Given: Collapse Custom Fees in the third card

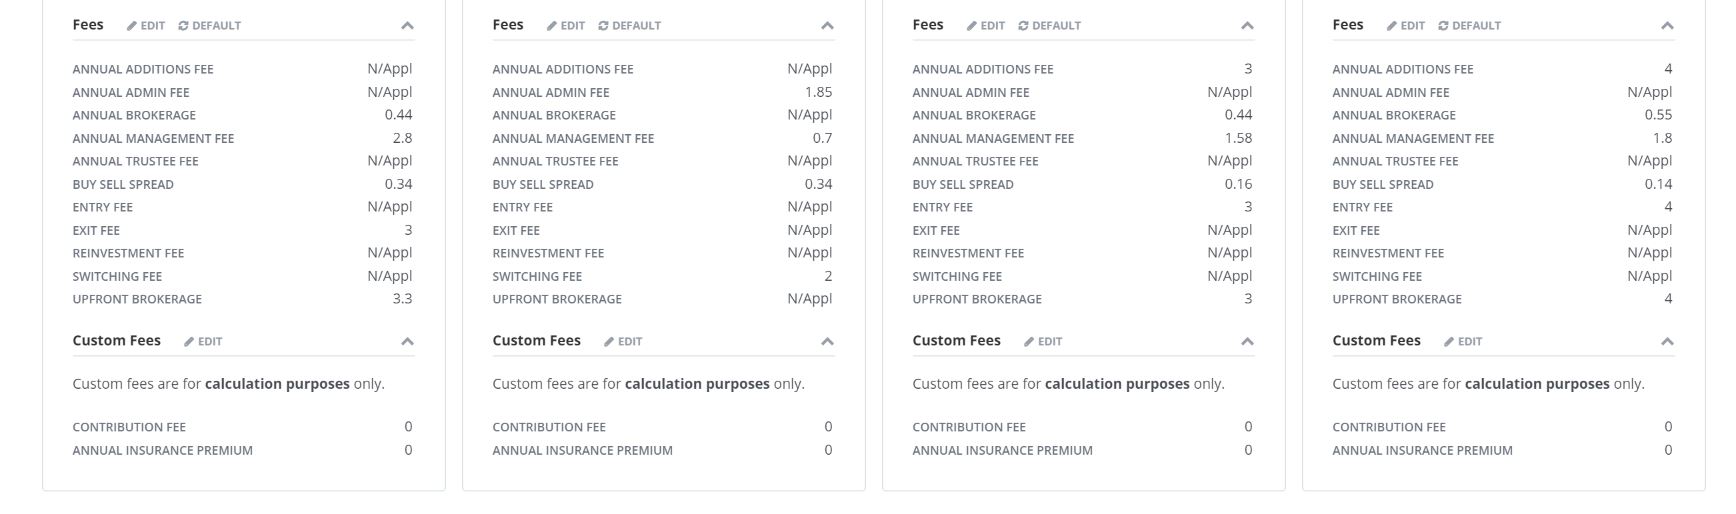Looking at the screenshot, I should [x=1247, y=342].
